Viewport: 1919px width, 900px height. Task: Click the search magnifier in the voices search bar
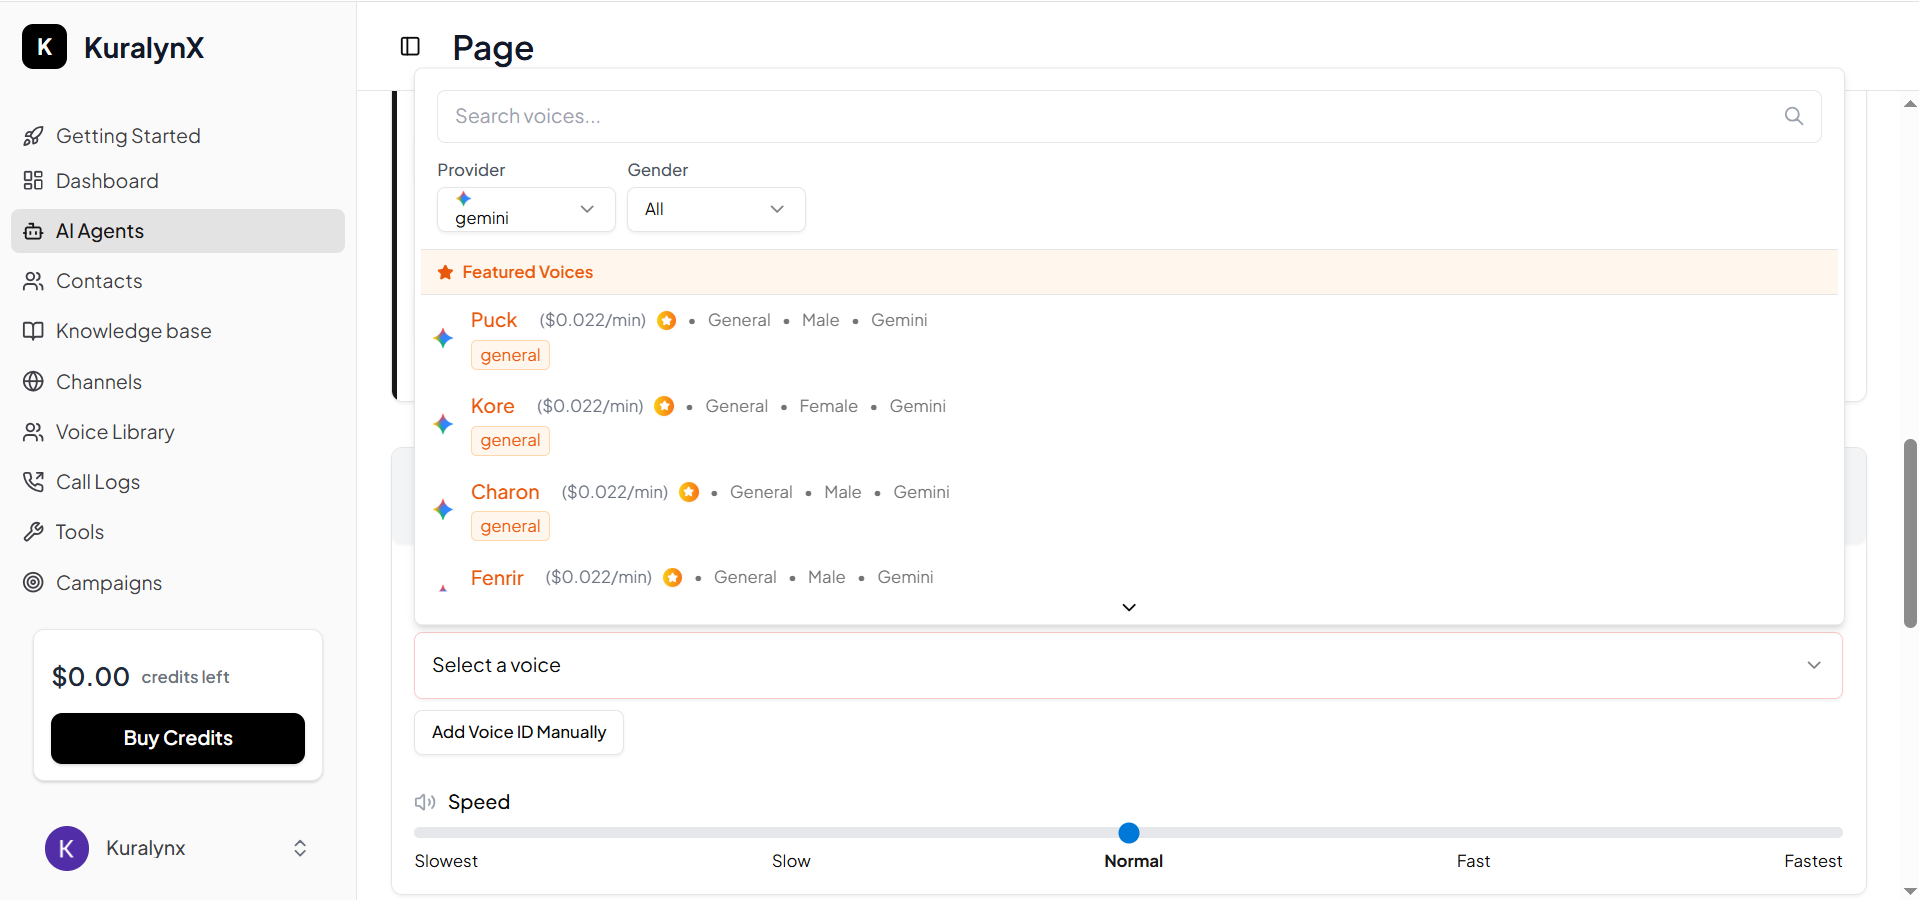(x=1793, y=116)
